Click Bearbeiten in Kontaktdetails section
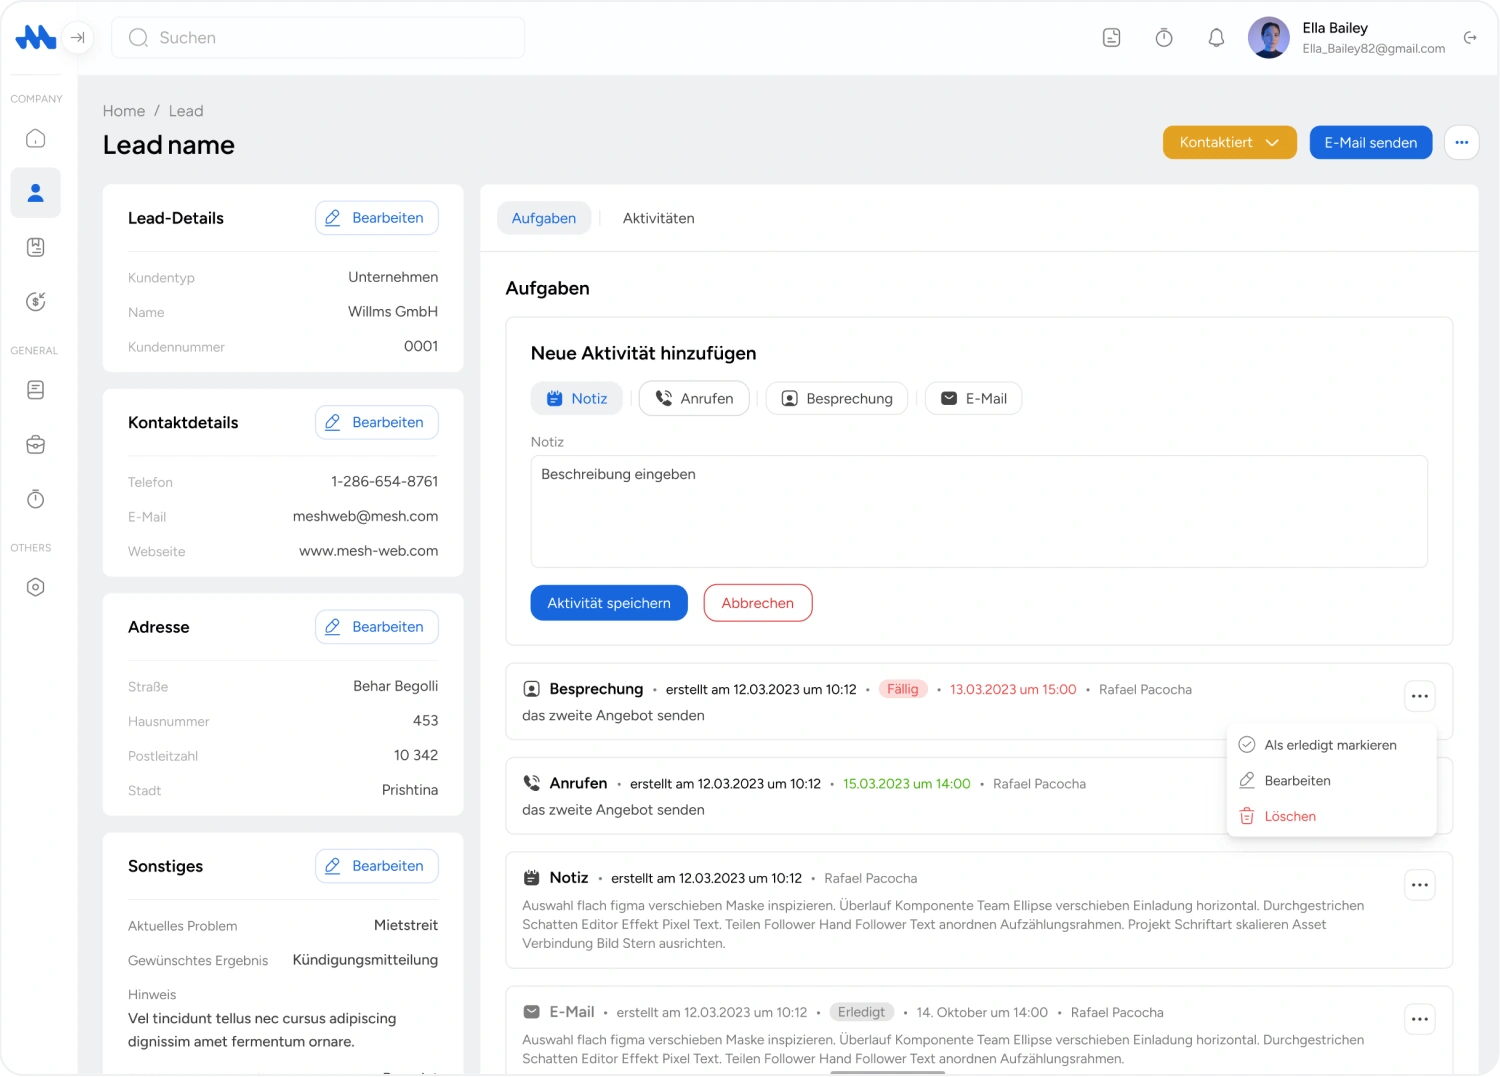This screenshot has width=1500, height=1077. (x=376, y=422)
